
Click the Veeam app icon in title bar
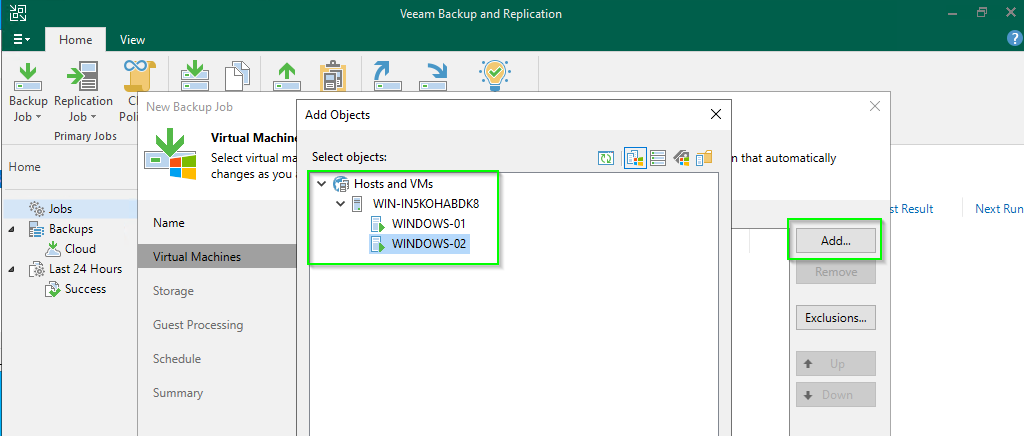[x=18, y=13]
